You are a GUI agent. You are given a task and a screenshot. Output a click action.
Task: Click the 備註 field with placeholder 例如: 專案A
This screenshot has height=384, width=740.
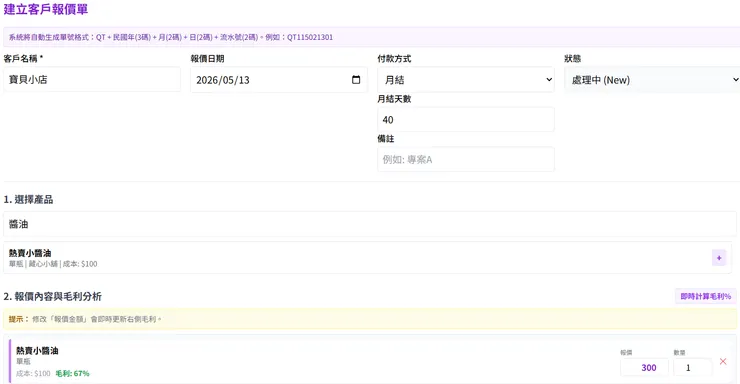coord(466,159)
